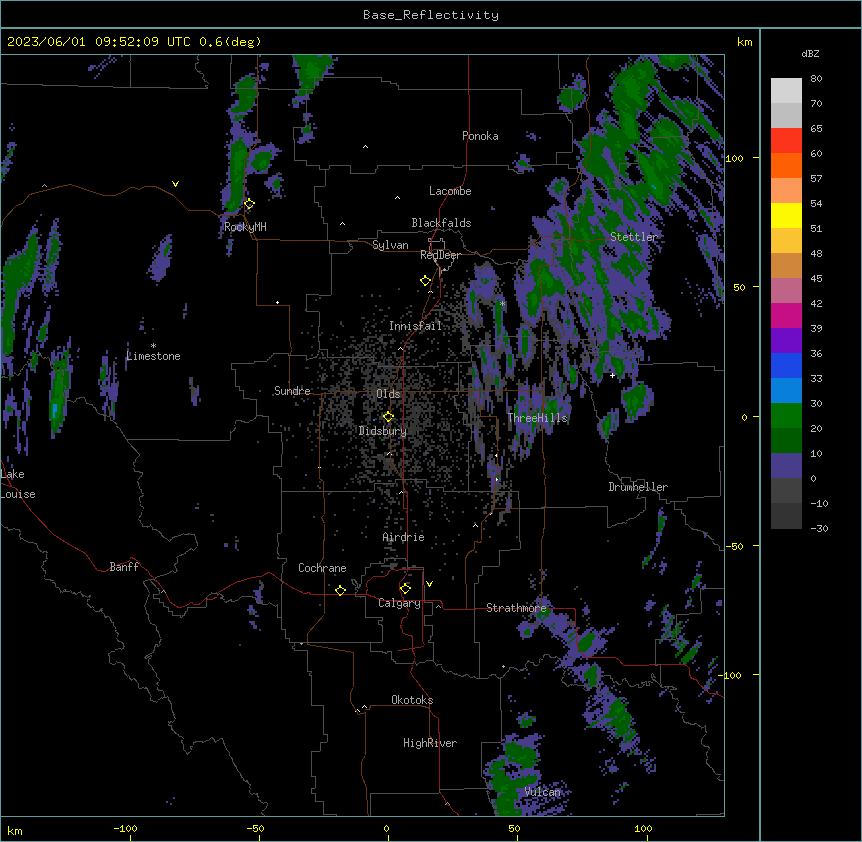
Task: Select the RockyMH label
Action: [245, 227]
